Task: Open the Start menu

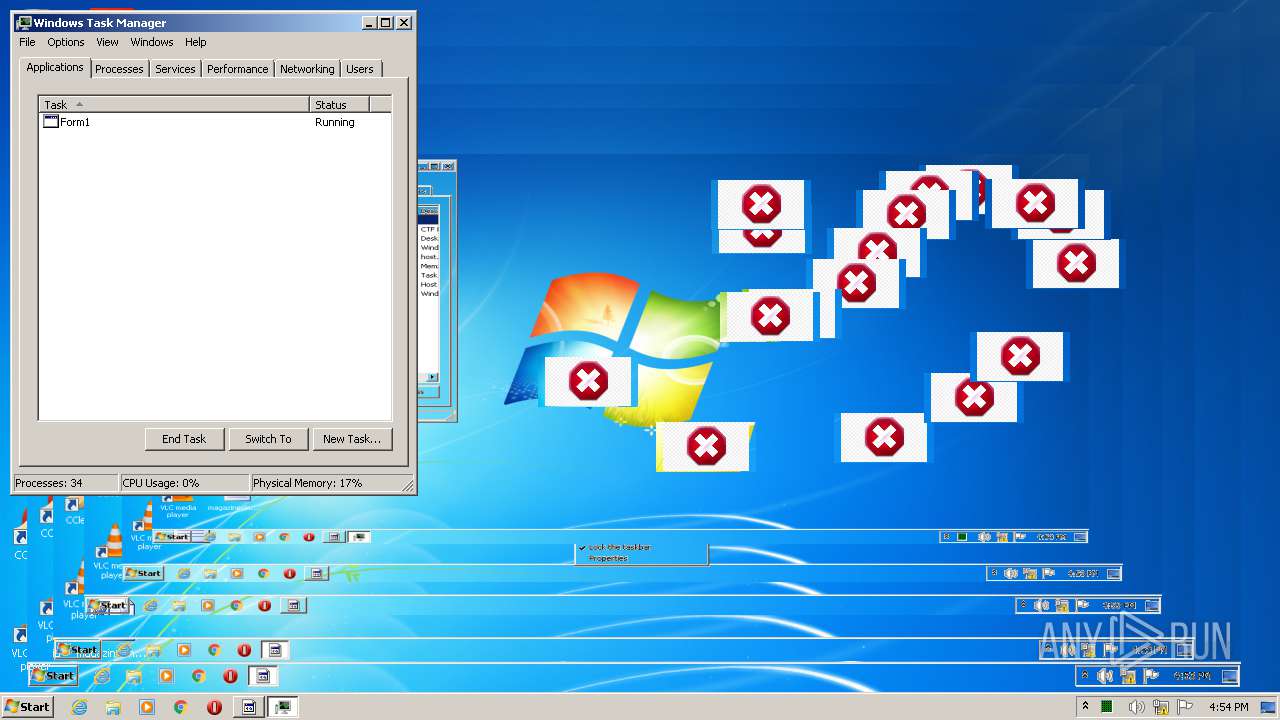Action: pos(27,707)
